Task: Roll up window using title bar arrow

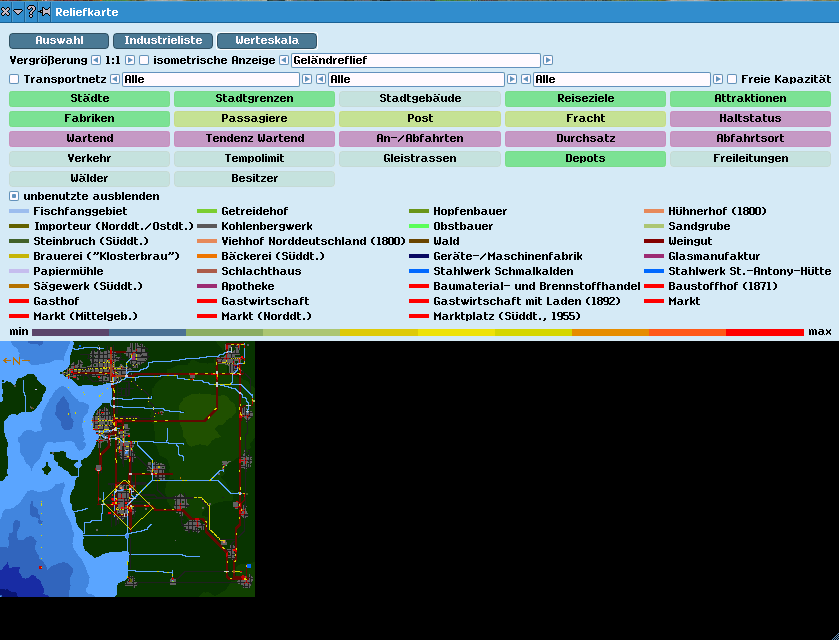Action: click(x=18, y=12)
